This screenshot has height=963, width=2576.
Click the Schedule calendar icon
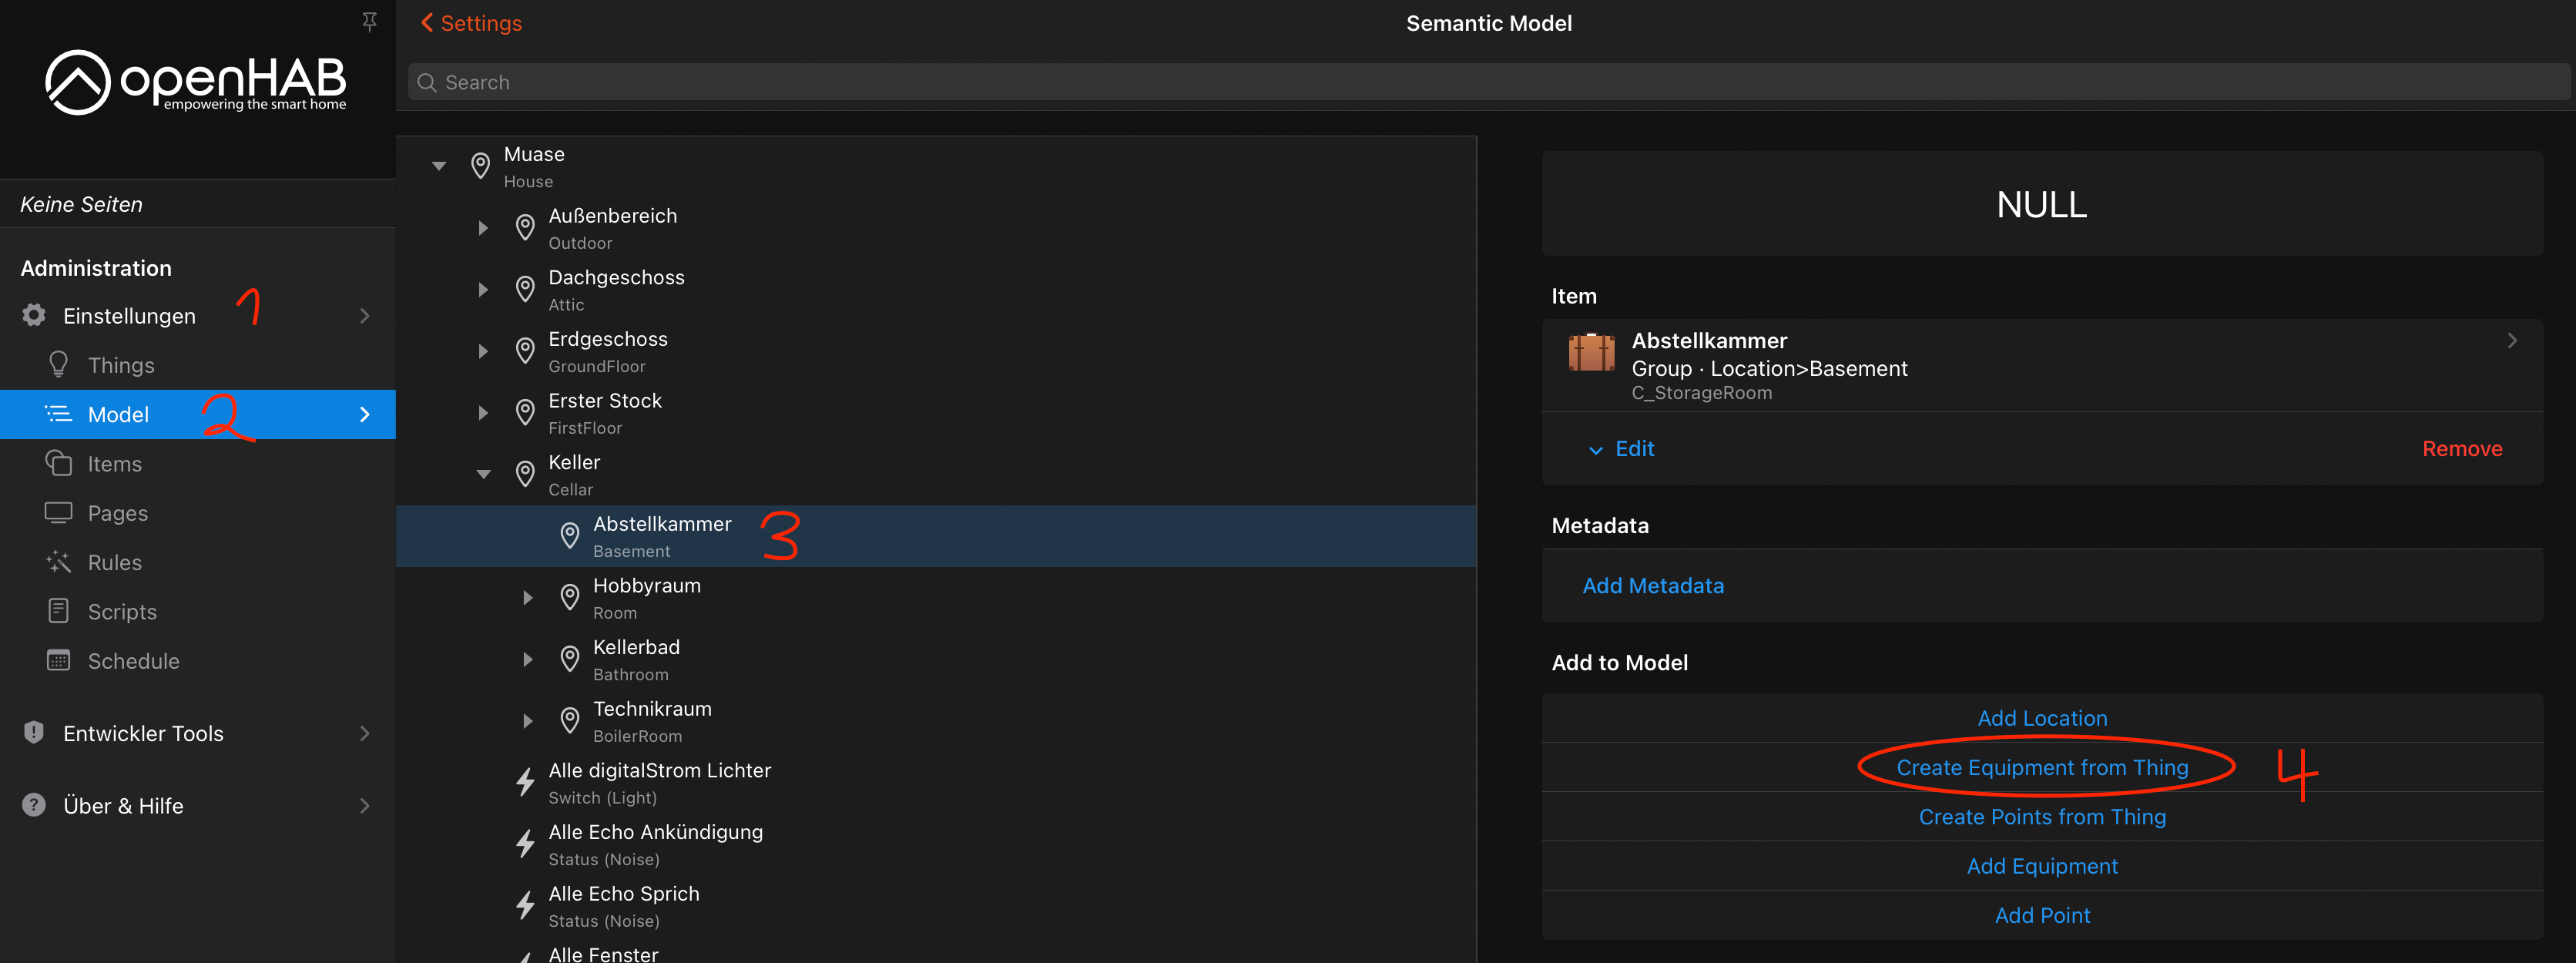[58, 660]
